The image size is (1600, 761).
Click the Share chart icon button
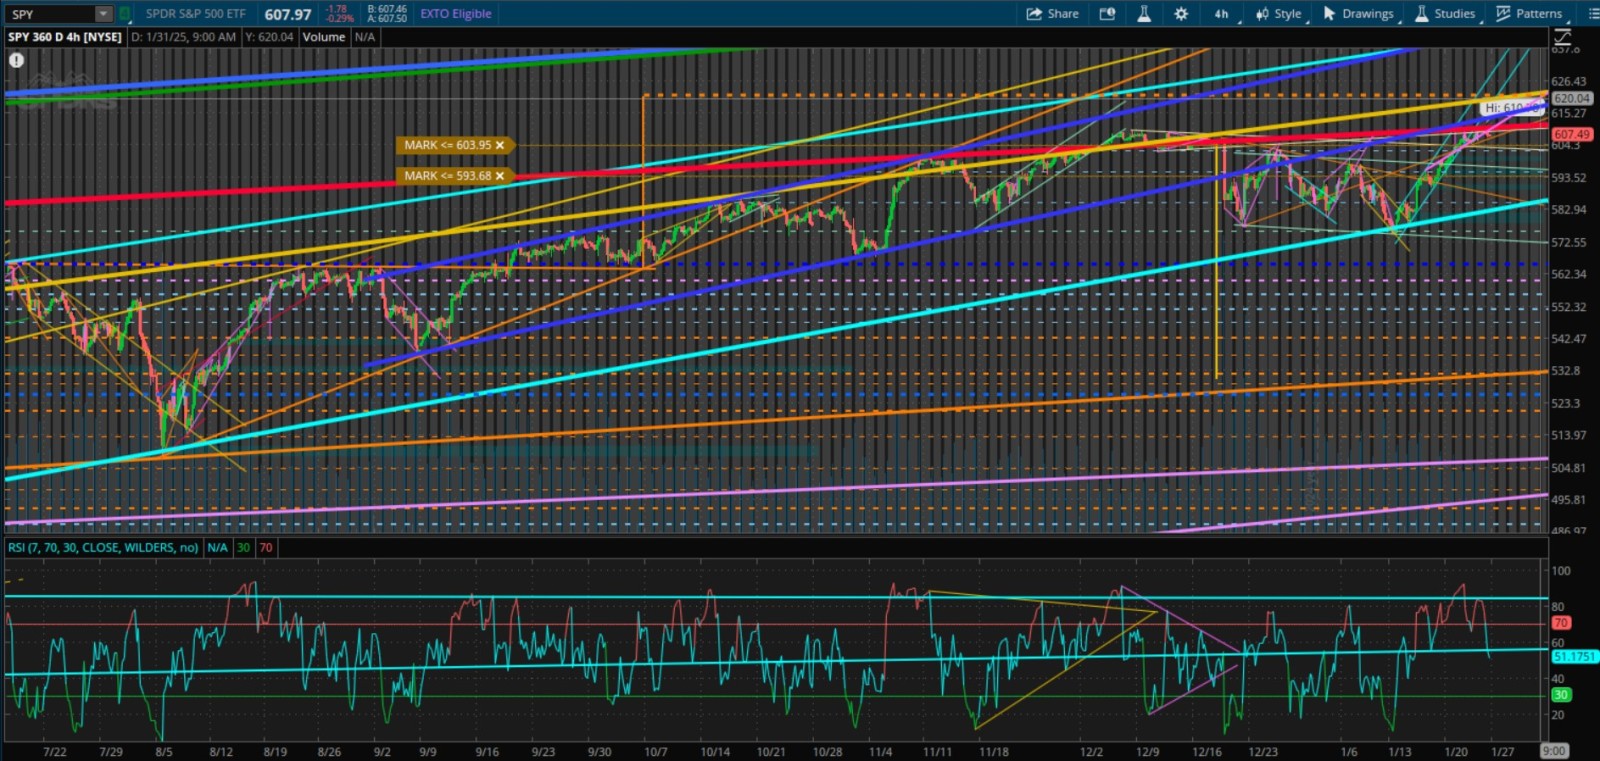click(1052, 14)
